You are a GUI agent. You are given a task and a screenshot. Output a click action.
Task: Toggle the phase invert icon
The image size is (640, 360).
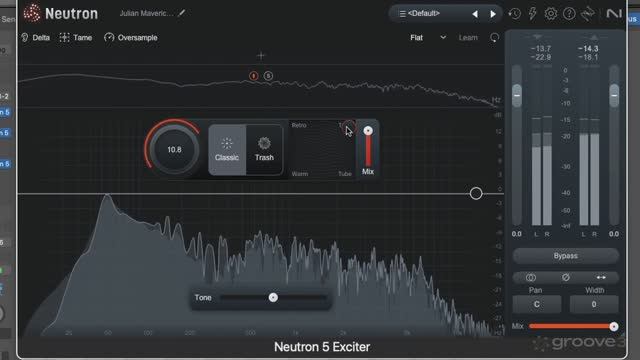coord(566,278)
